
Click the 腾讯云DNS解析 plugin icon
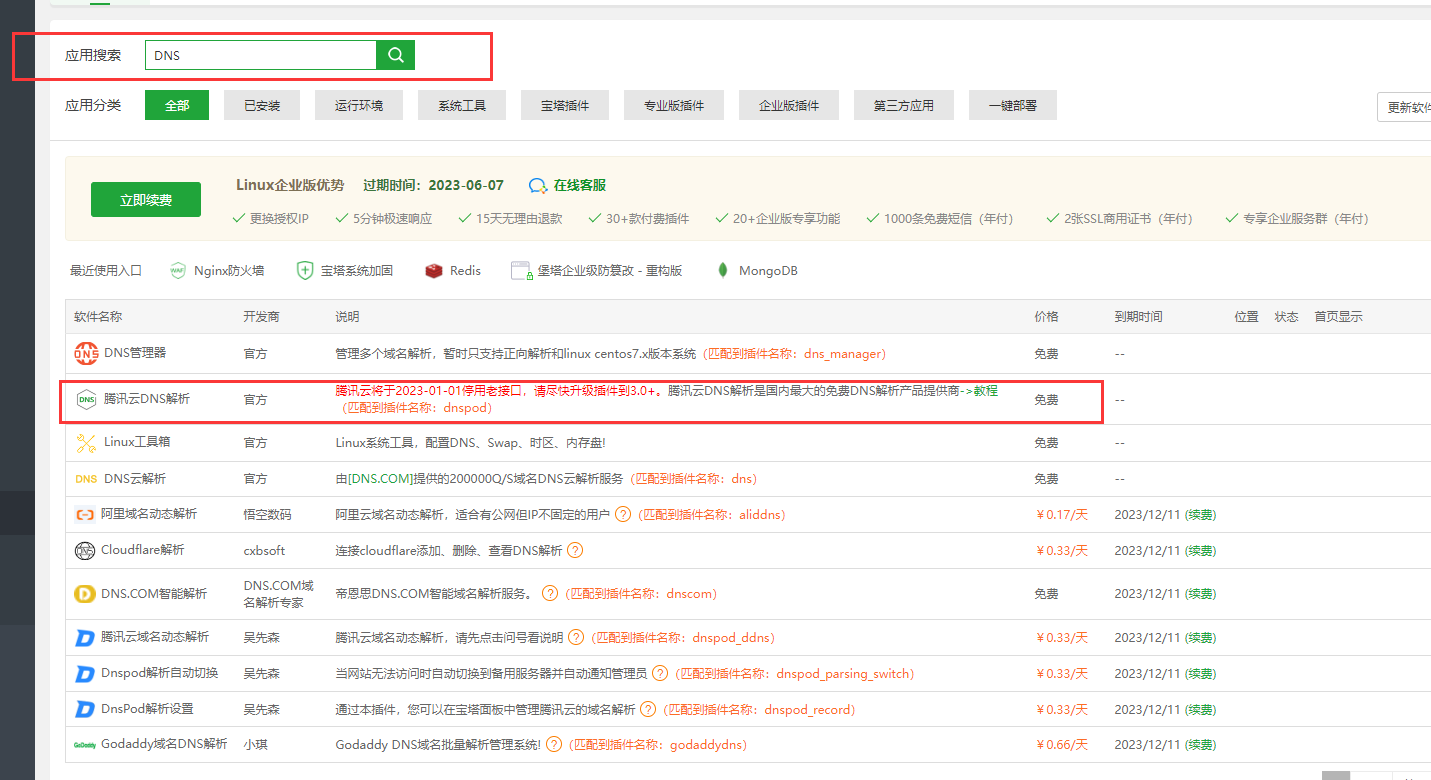(87, 399)
